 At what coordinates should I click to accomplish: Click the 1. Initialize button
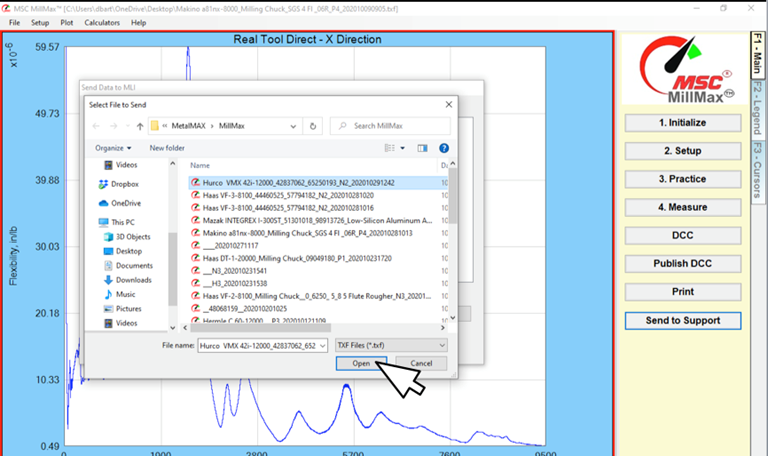(682, 123)
